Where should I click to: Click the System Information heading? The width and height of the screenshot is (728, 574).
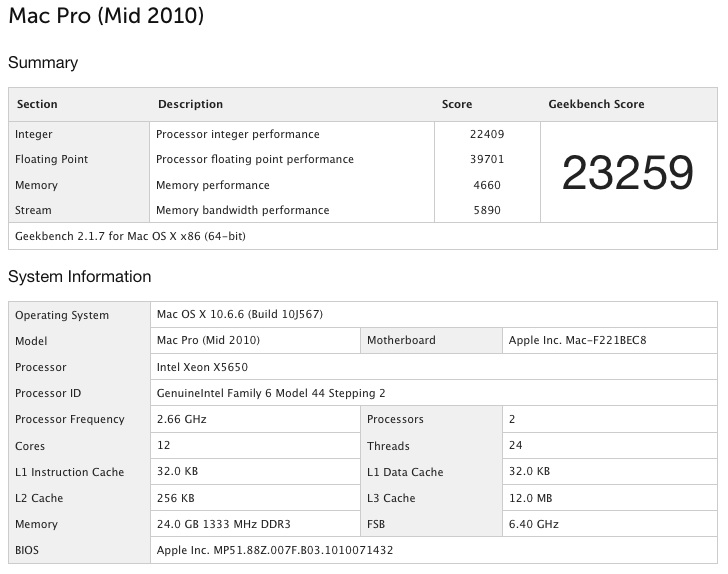coord(80,277)
